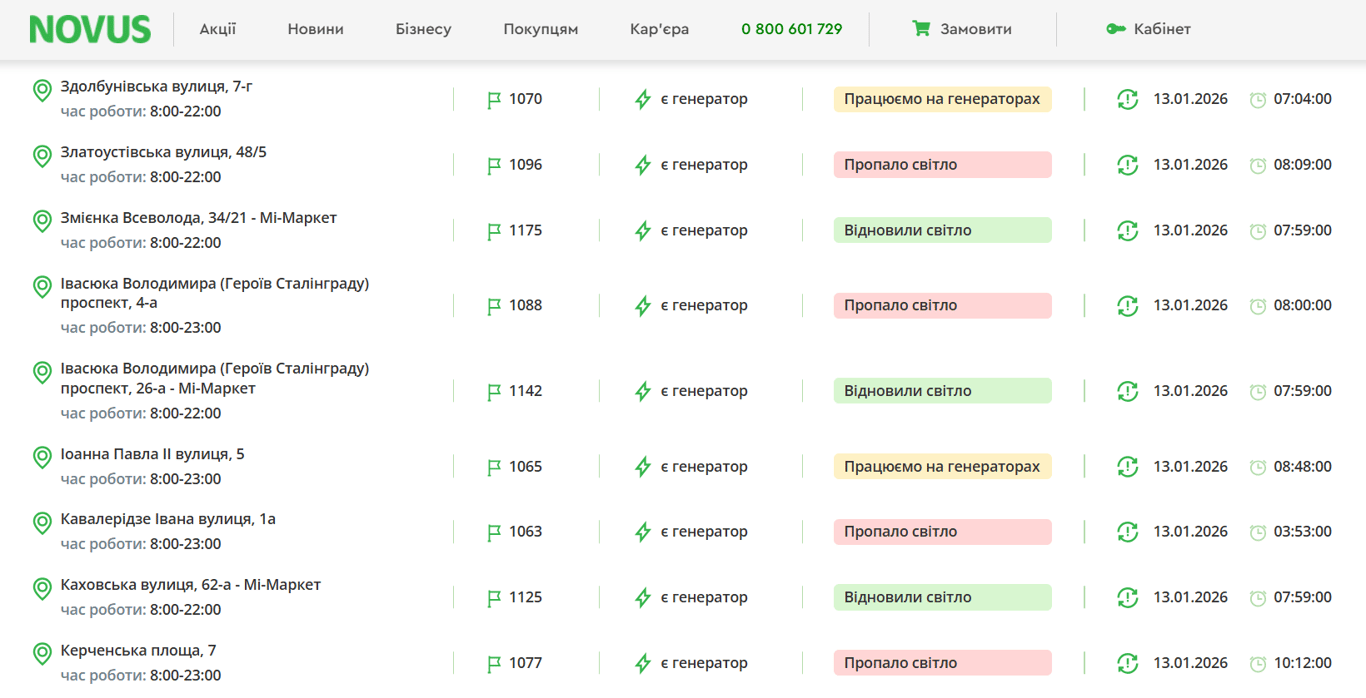The height and width of the screenshot is (698, 1366).
Task: Click the Замовити order link
Action: 975,29
